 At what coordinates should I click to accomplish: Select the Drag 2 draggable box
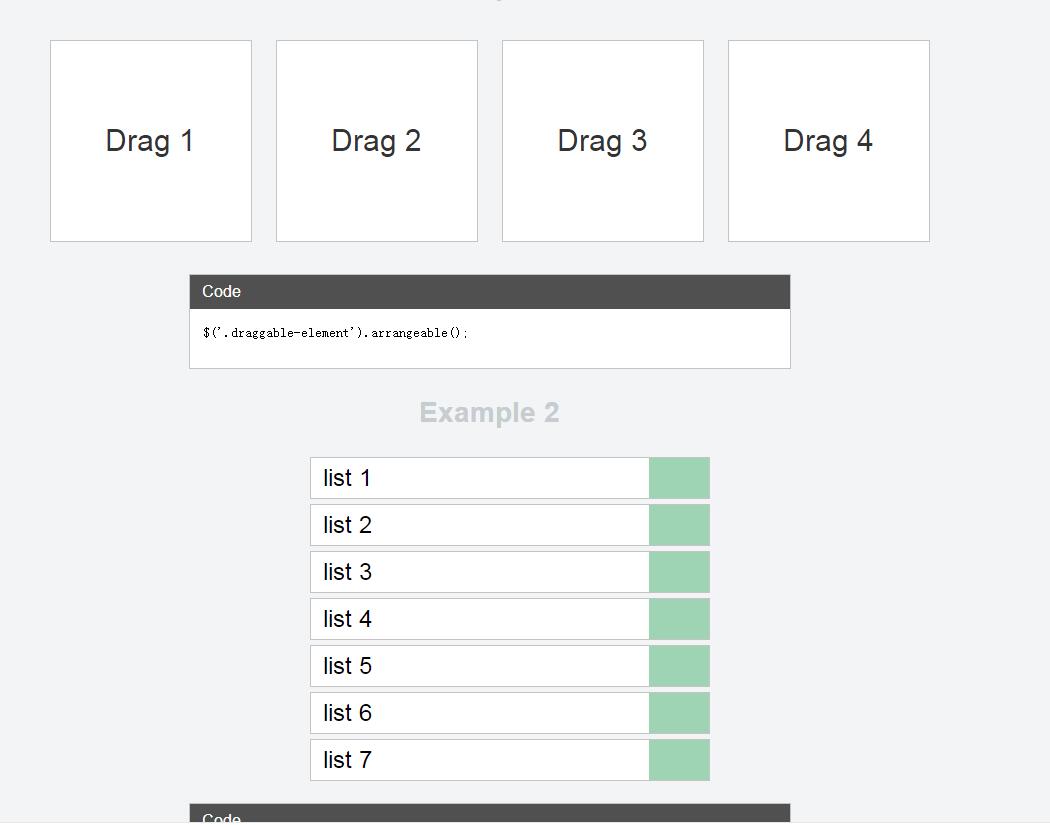pos(377,141)
